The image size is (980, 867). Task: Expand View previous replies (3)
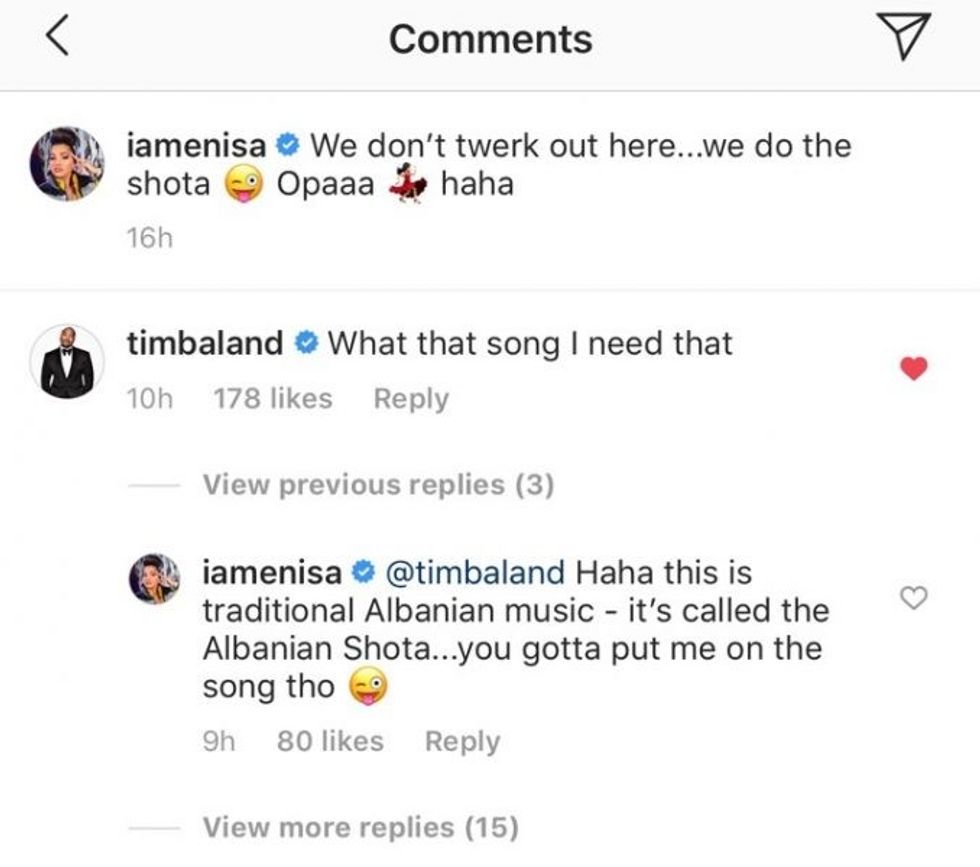378,485
